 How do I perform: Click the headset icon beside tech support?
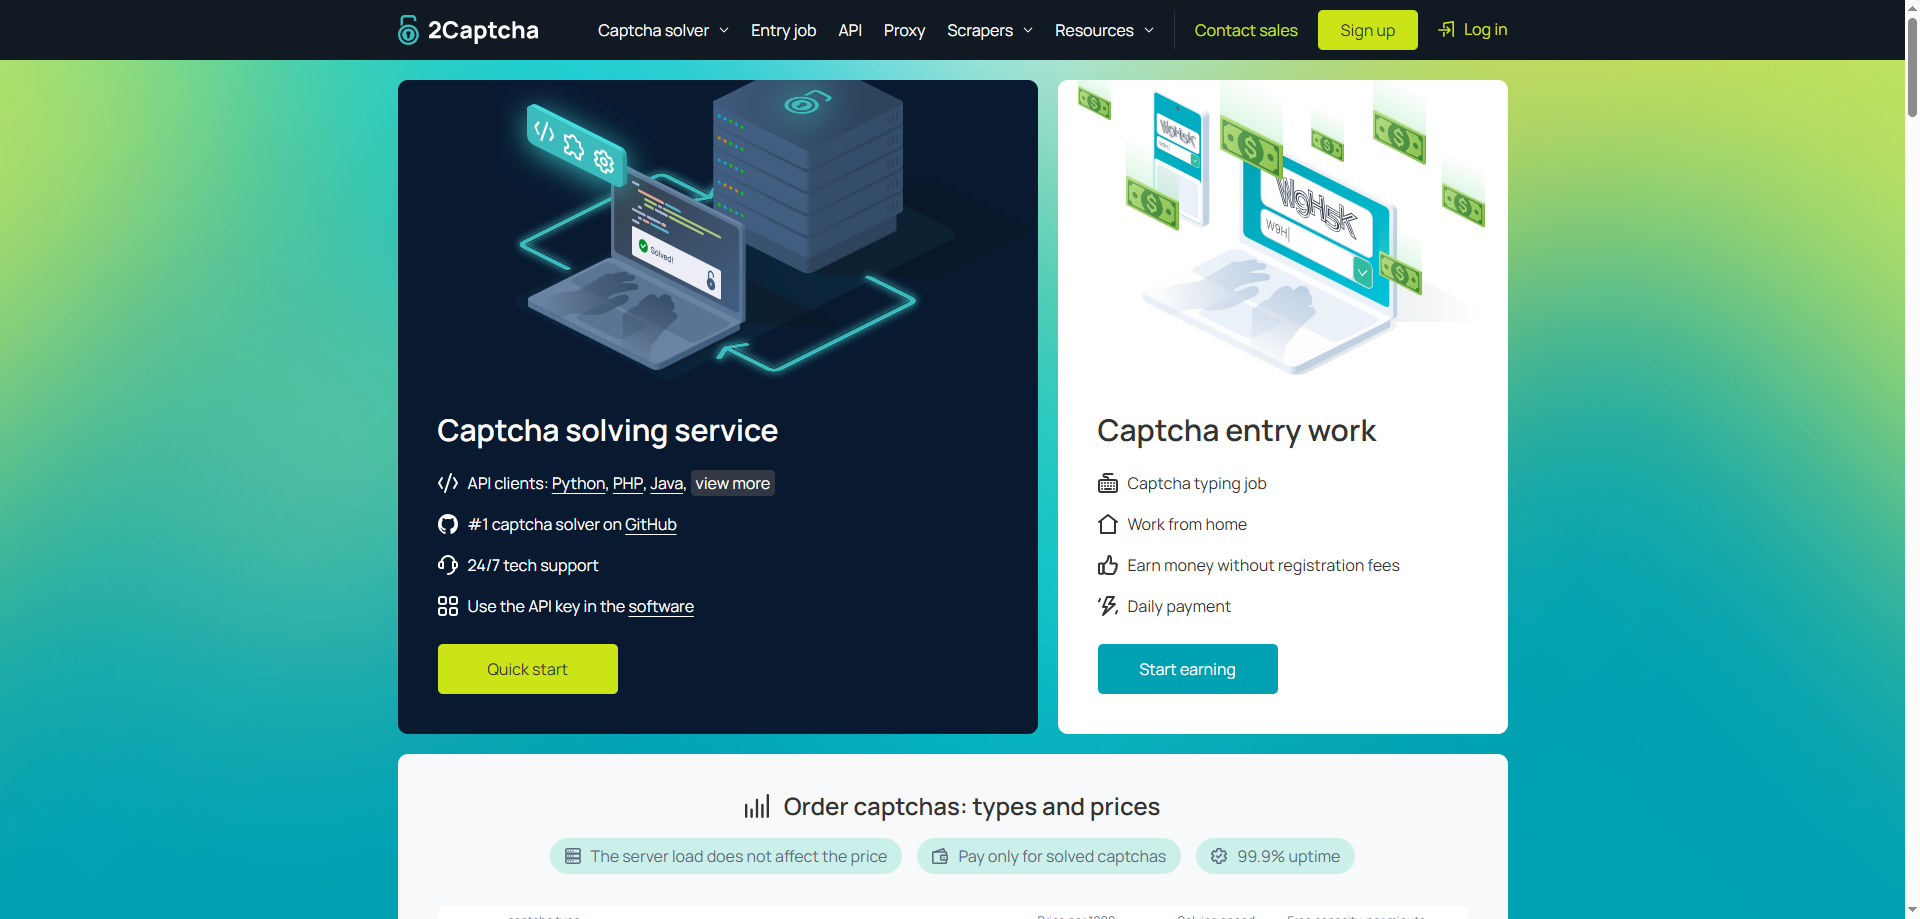(448, 565)
